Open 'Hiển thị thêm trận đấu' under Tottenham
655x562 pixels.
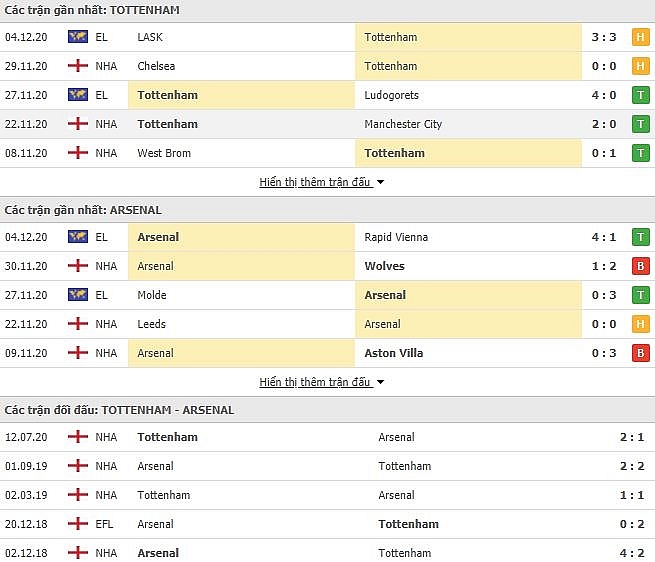point(315,182)
